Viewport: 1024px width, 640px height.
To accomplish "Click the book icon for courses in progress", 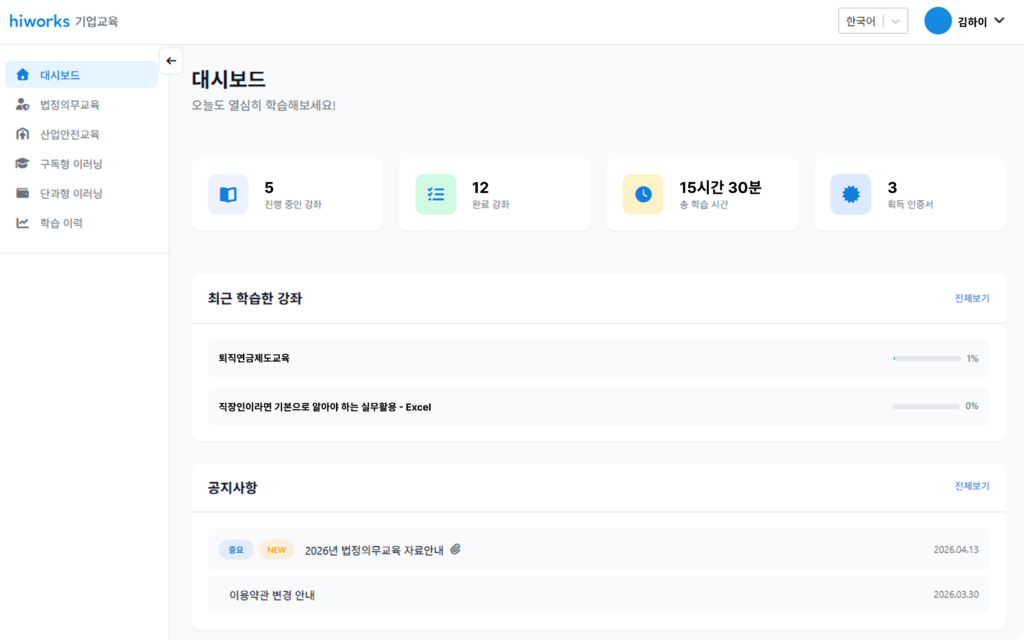I will point(228,194).
